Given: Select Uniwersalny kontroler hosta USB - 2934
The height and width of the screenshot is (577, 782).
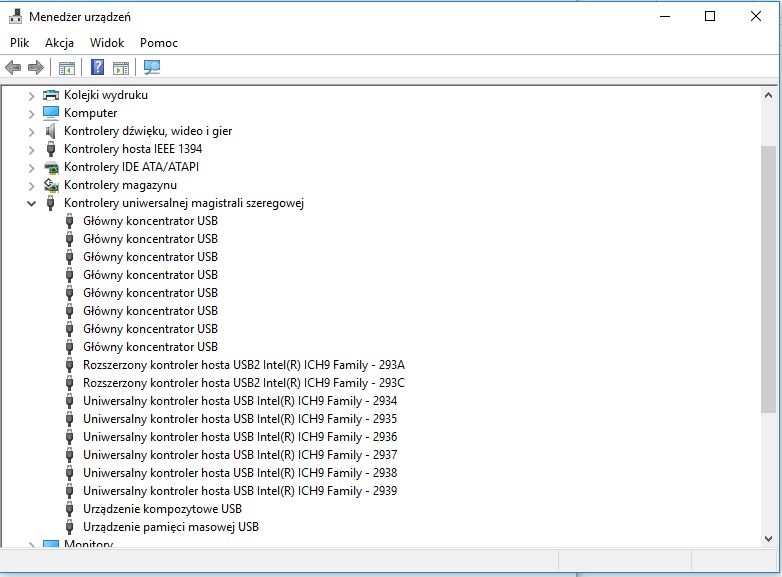Looking at the screenshot, I should pyautogui.click(x=240, y=401).
